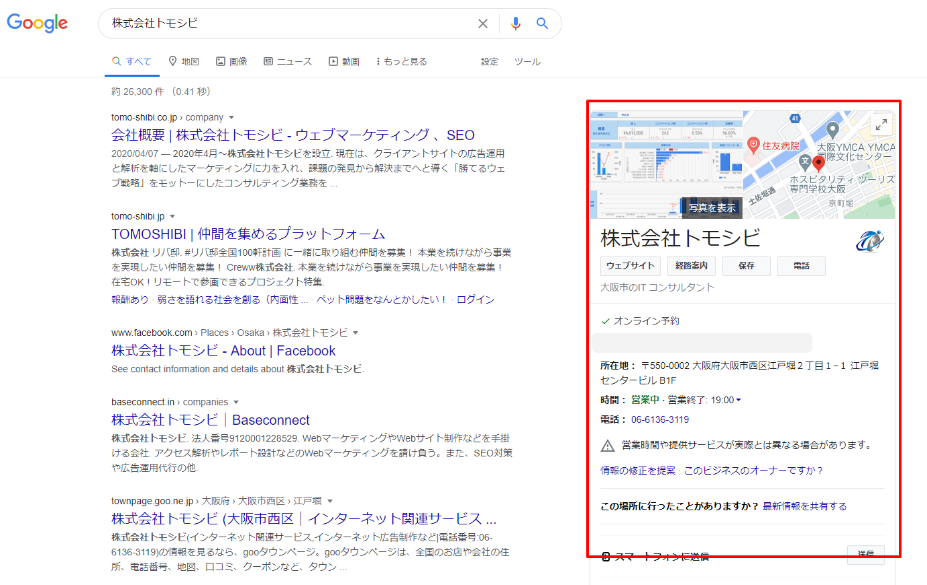The image size is (927, 585).
Task: Switch to the 画像 tab
Action: point(231,61)
